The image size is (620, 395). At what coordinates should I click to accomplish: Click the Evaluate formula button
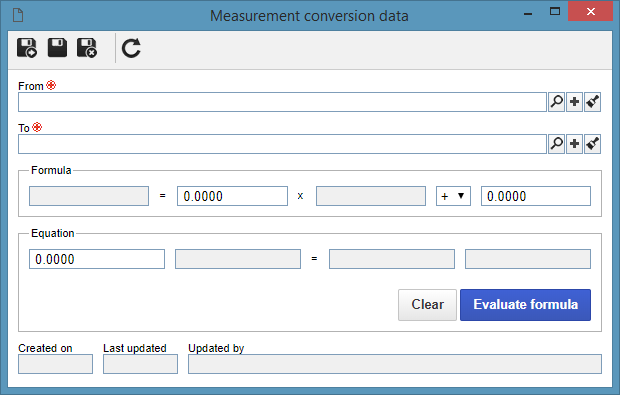(x=525, y=305)
